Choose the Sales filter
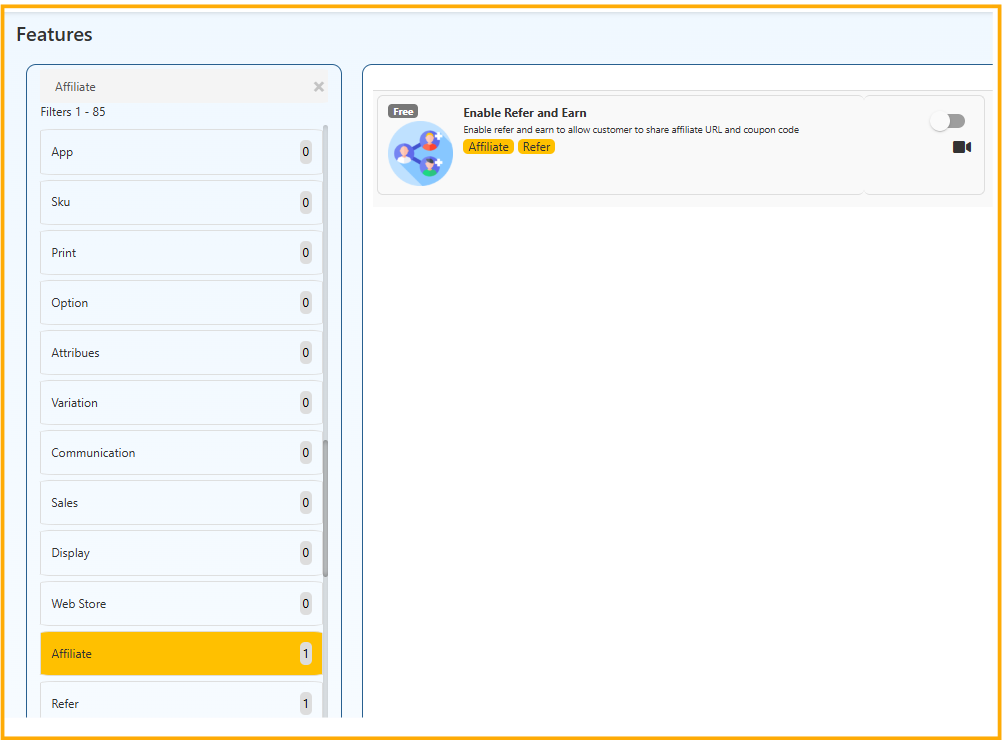 point(181,503)
